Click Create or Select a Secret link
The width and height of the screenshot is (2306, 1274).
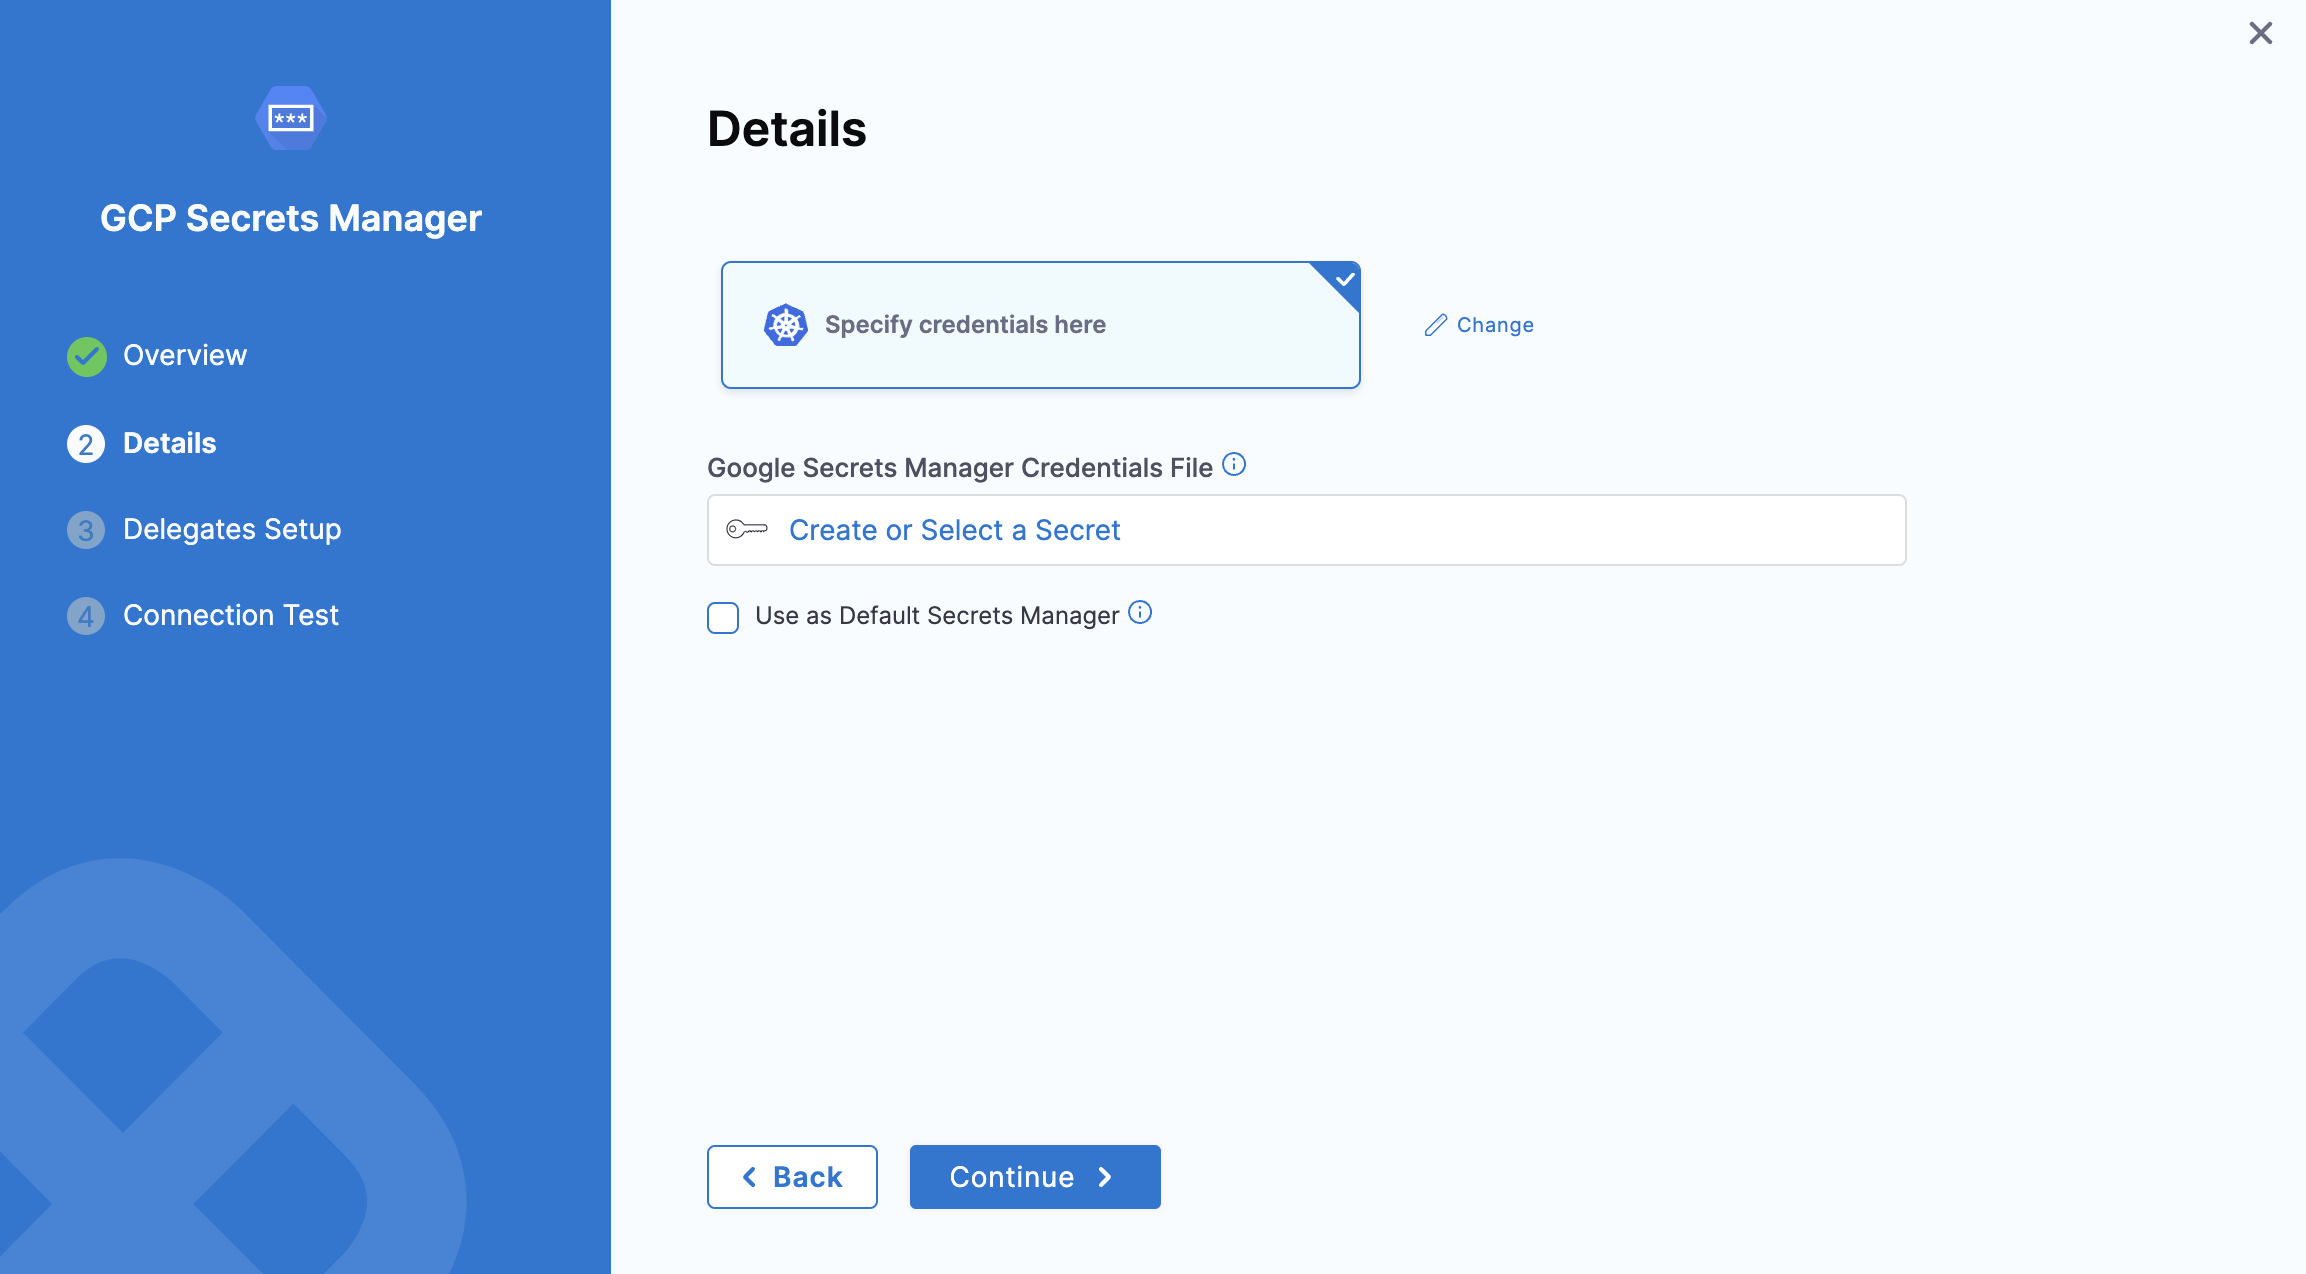pyautogui.click(x=954, y=530)
